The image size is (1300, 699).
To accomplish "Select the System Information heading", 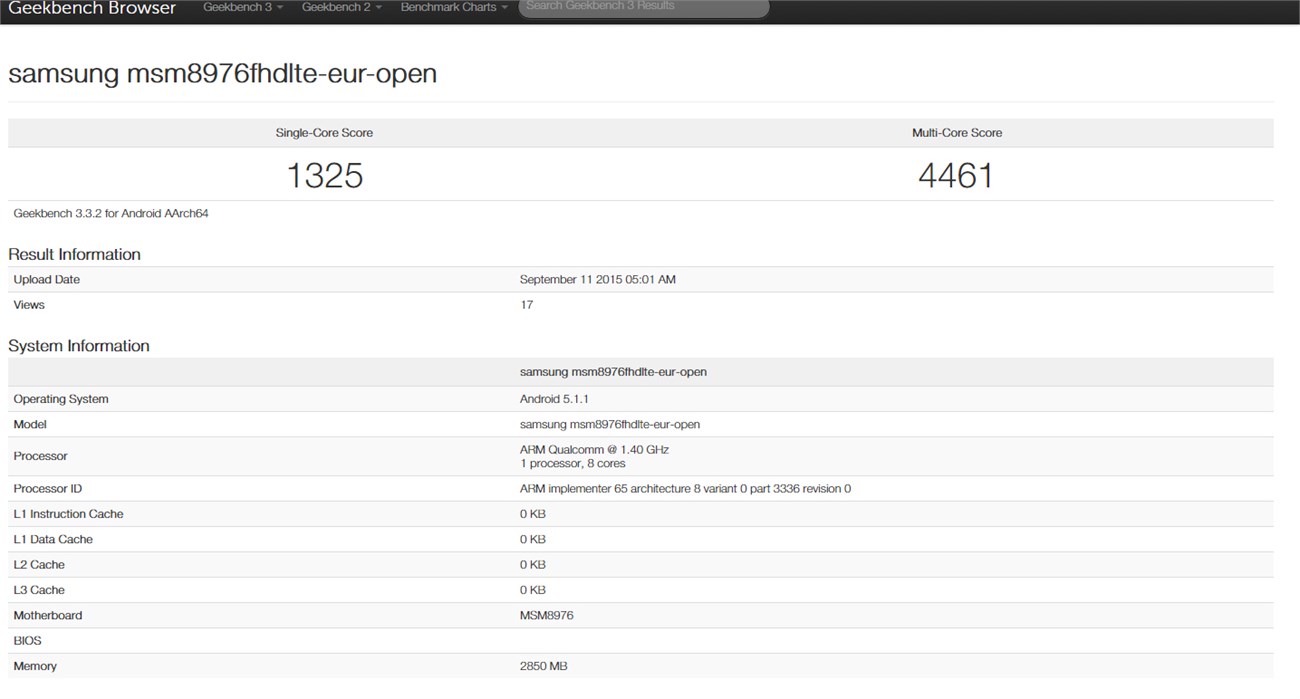I will [x=79, y=346].
